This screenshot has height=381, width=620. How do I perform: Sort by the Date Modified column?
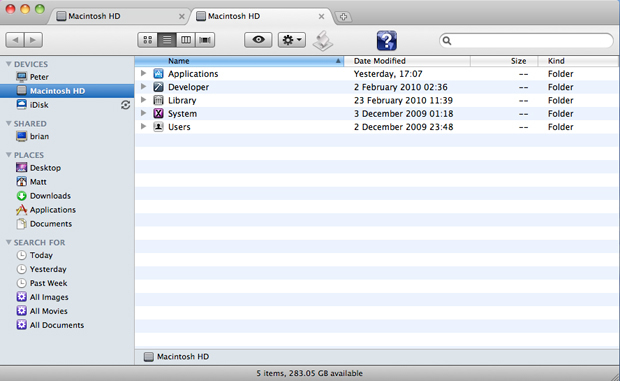coord(407,61)
